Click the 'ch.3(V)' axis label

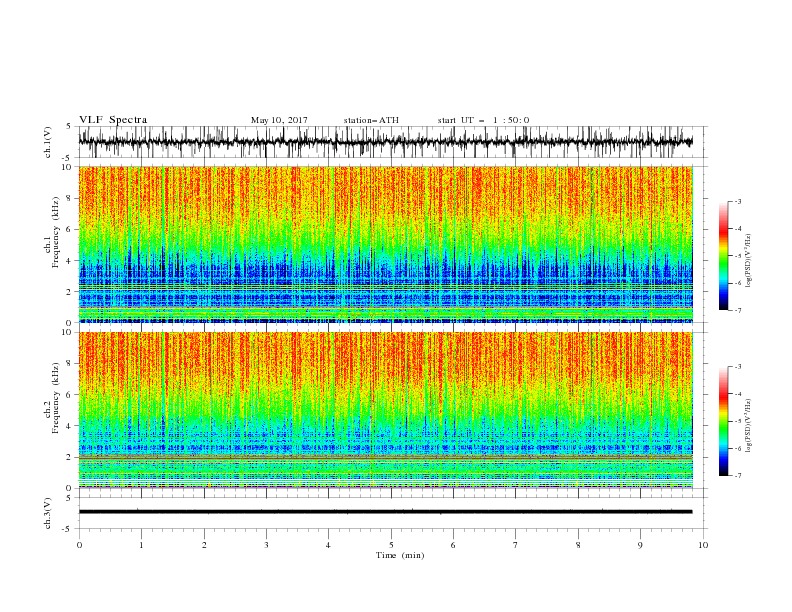pyautogui.click(x=48, y=513)
